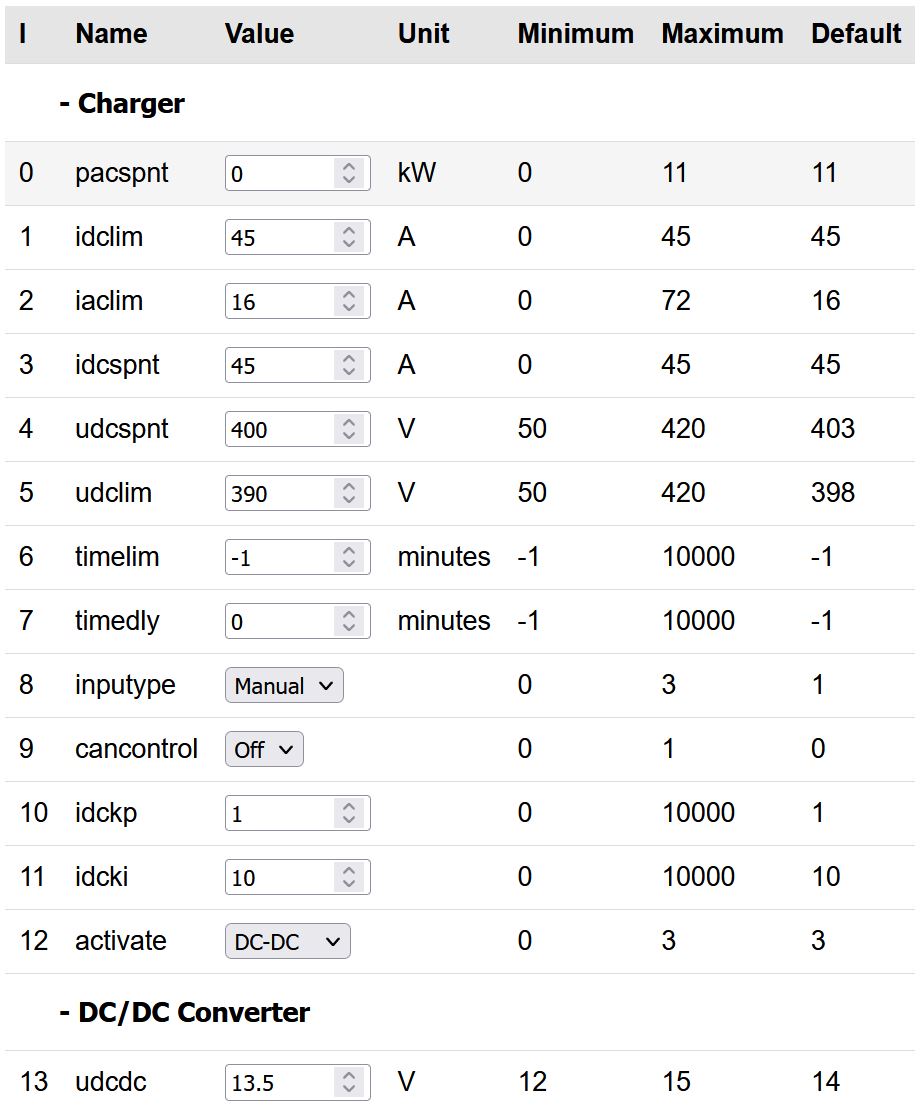Screen dimensions: 923x1112
Task: Click the pacspnt value stepper arrows
Action: click(348, 173)
